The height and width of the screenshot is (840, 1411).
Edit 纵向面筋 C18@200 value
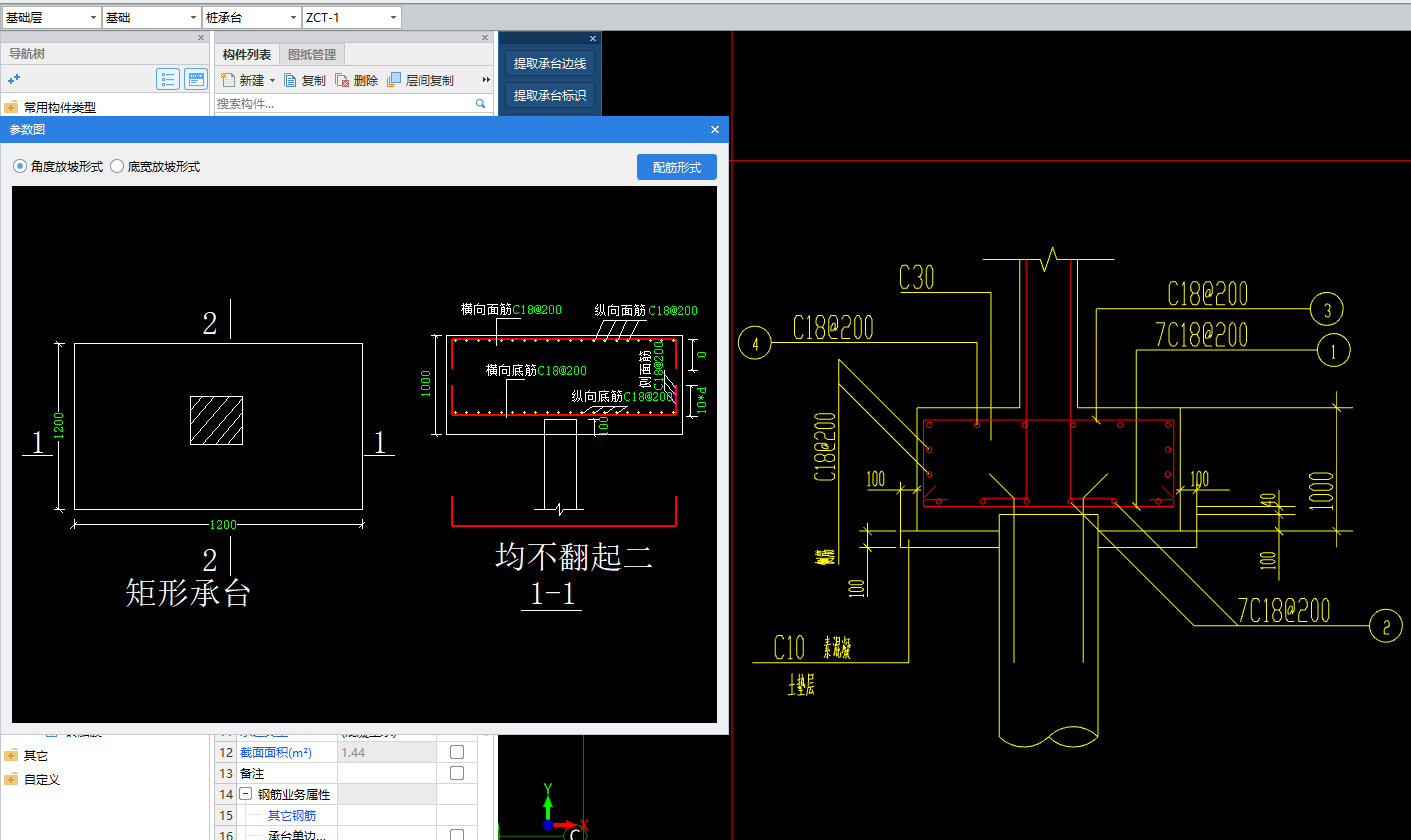pos(673,311)
